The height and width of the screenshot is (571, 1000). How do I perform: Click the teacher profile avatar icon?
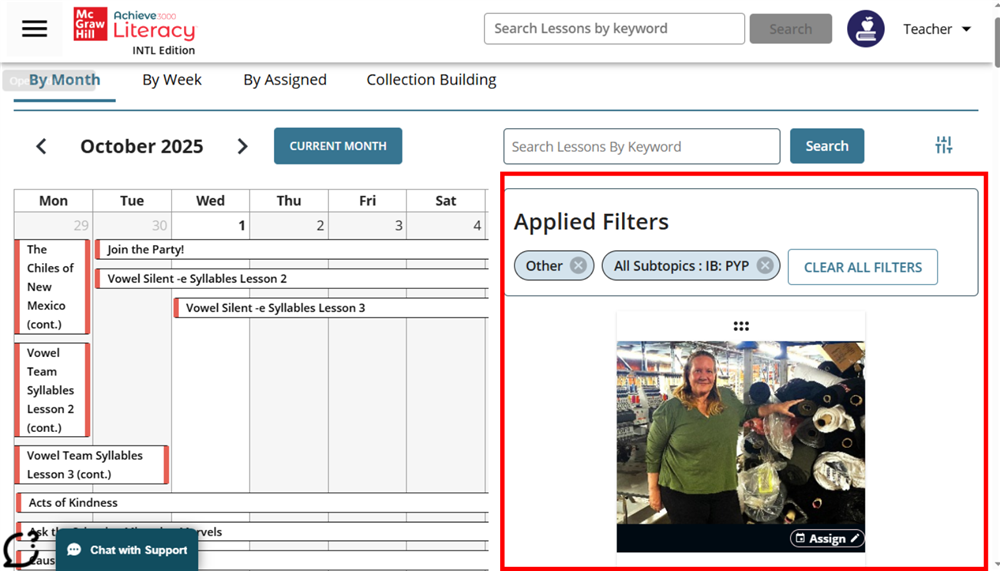[x=865, y=29]
